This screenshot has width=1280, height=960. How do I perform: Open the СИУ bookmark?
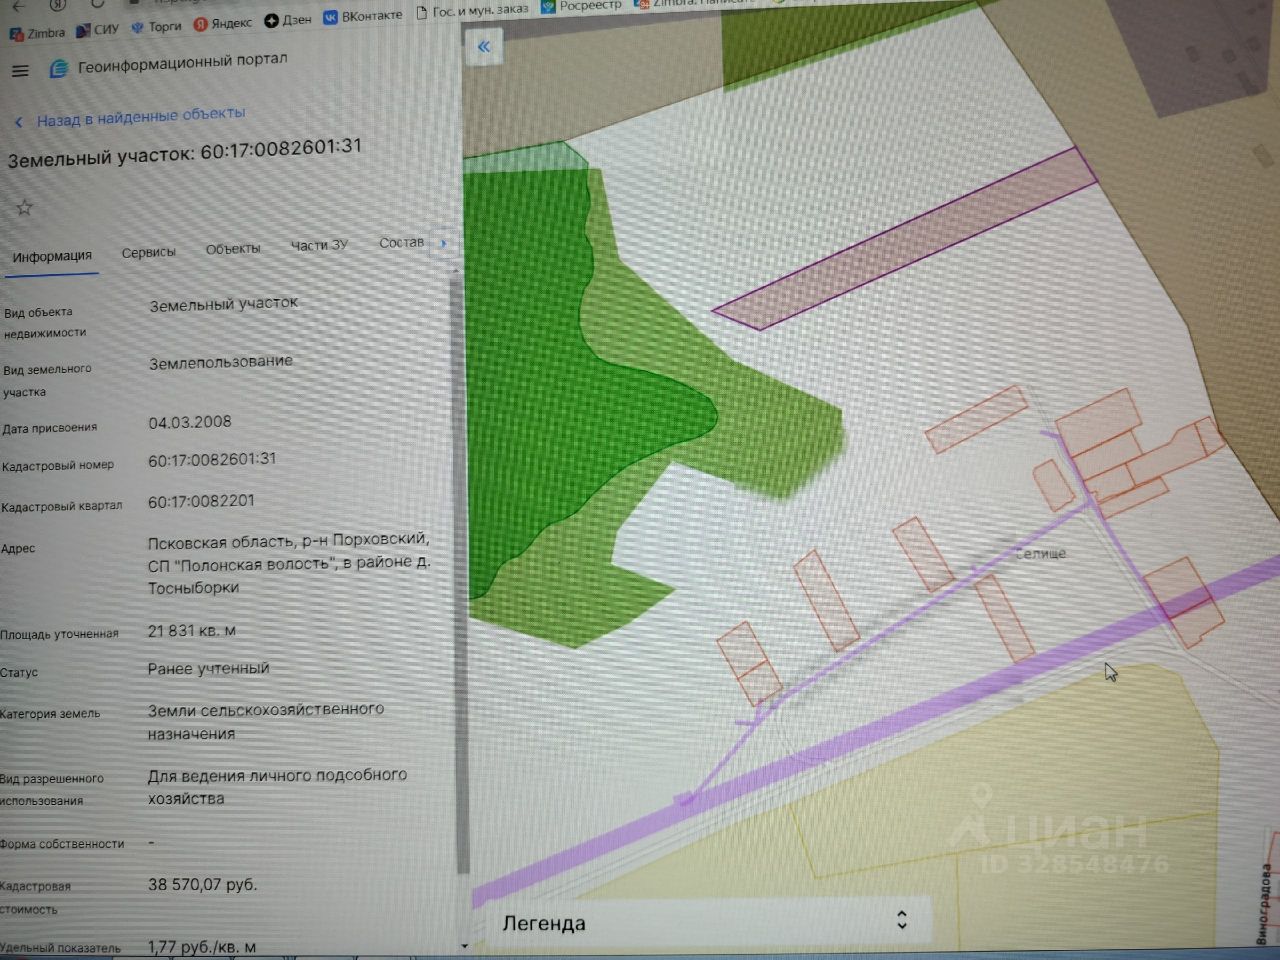click(98, 30)
